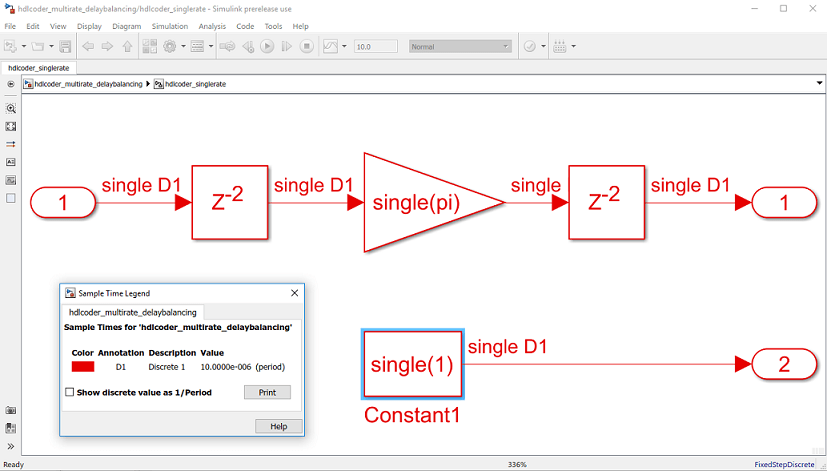This screenshot has width=827, height=471.
Task: Click the Image palette icon
Action: click(x=11, y=180)
